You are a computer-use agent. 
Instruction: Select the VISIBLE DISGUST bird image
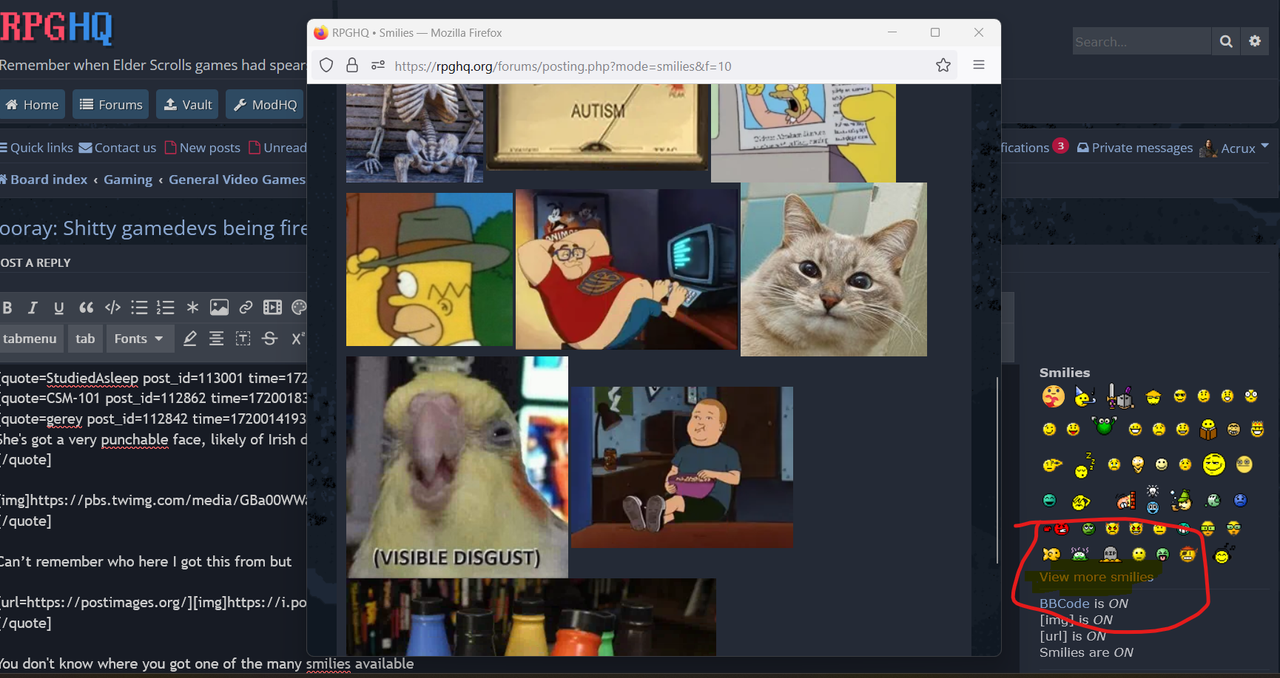coord(457,467)
